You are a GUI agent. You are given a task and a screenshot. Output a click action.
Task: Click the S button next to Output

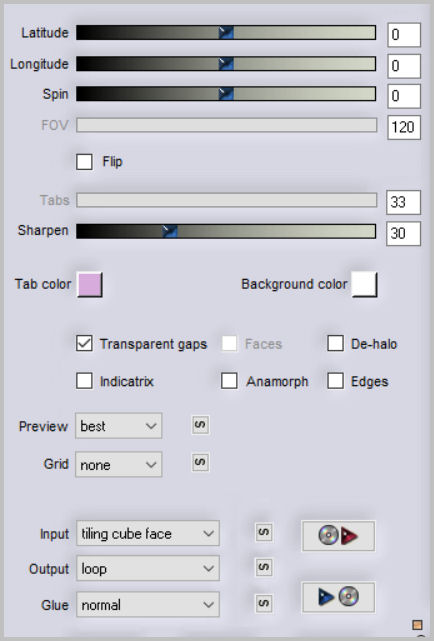pyautogui.click(x=264, y=567)
